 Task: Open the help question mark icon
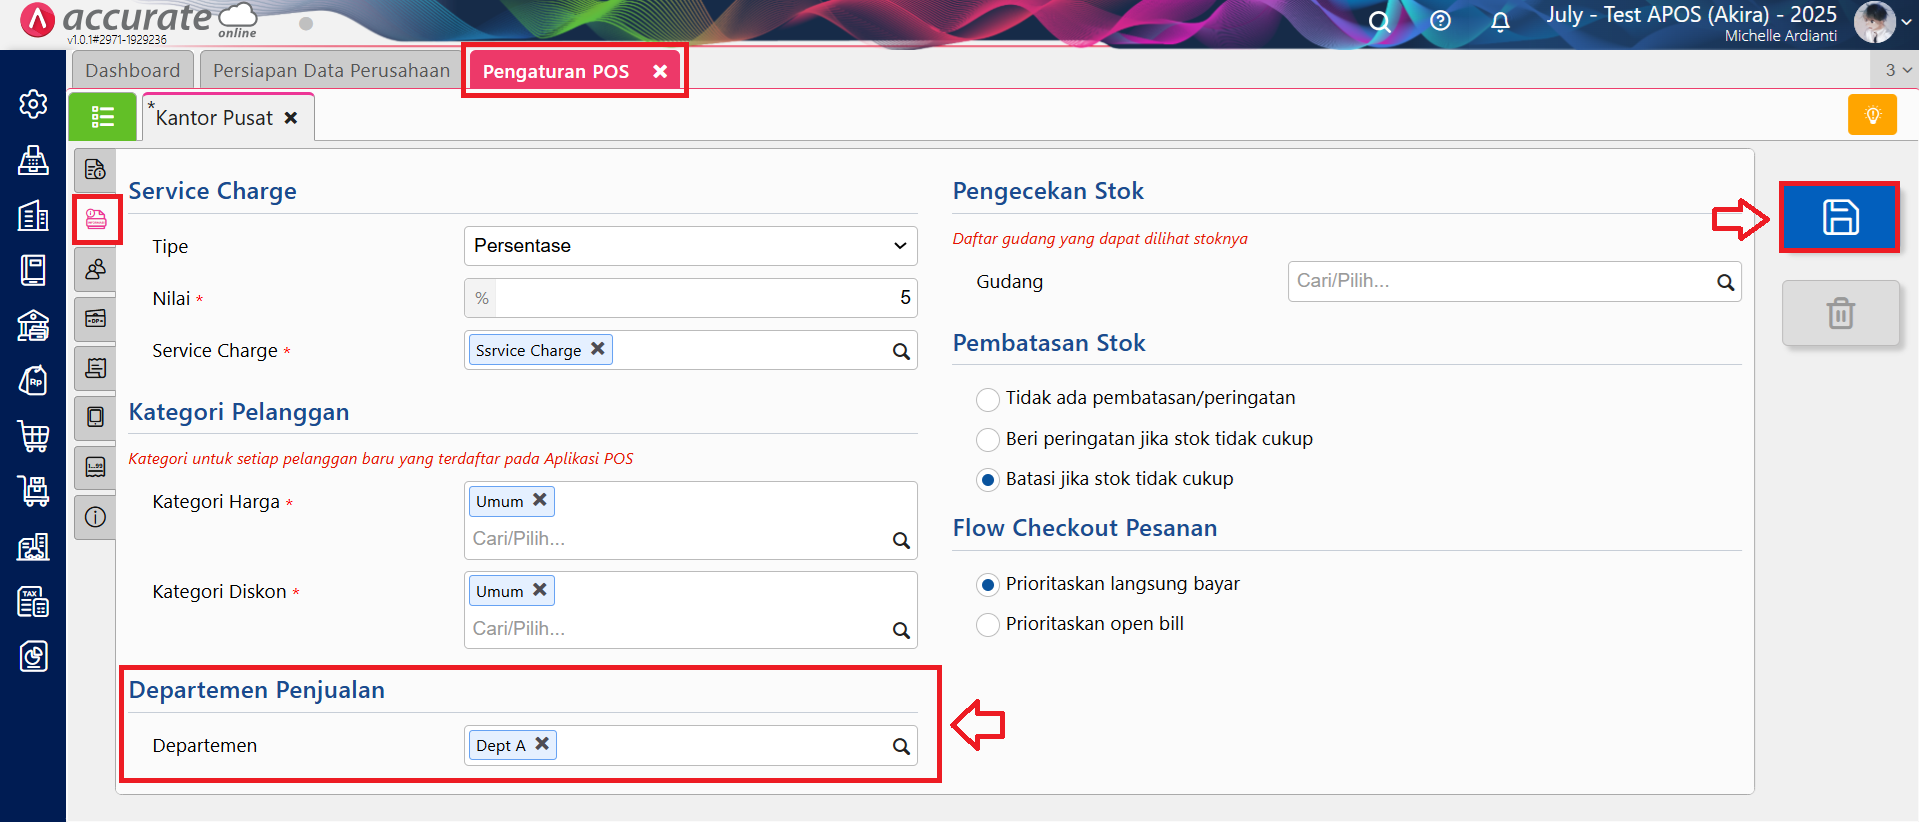point(1440,21)
